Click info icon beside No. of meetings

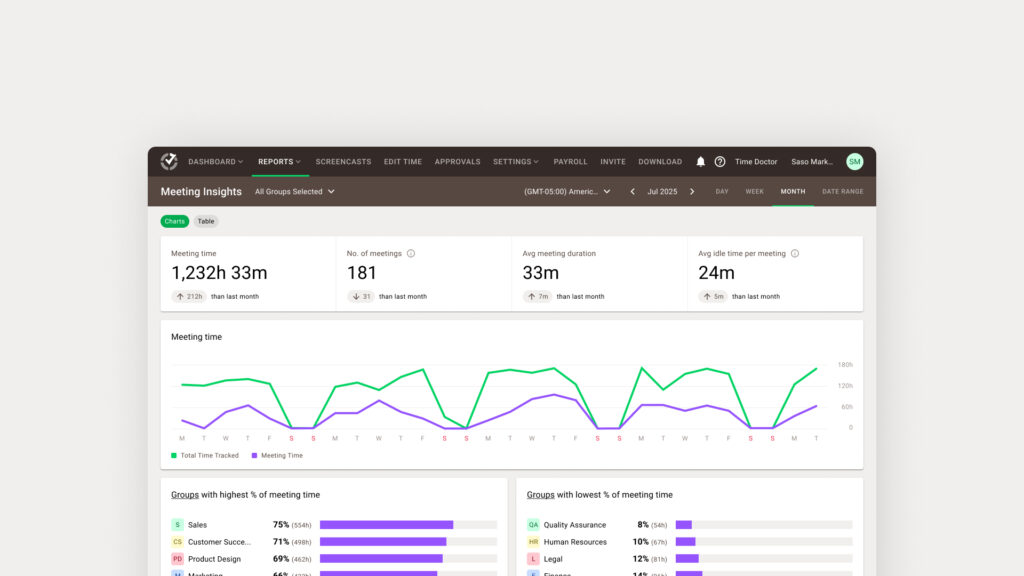tap(411, 254)
